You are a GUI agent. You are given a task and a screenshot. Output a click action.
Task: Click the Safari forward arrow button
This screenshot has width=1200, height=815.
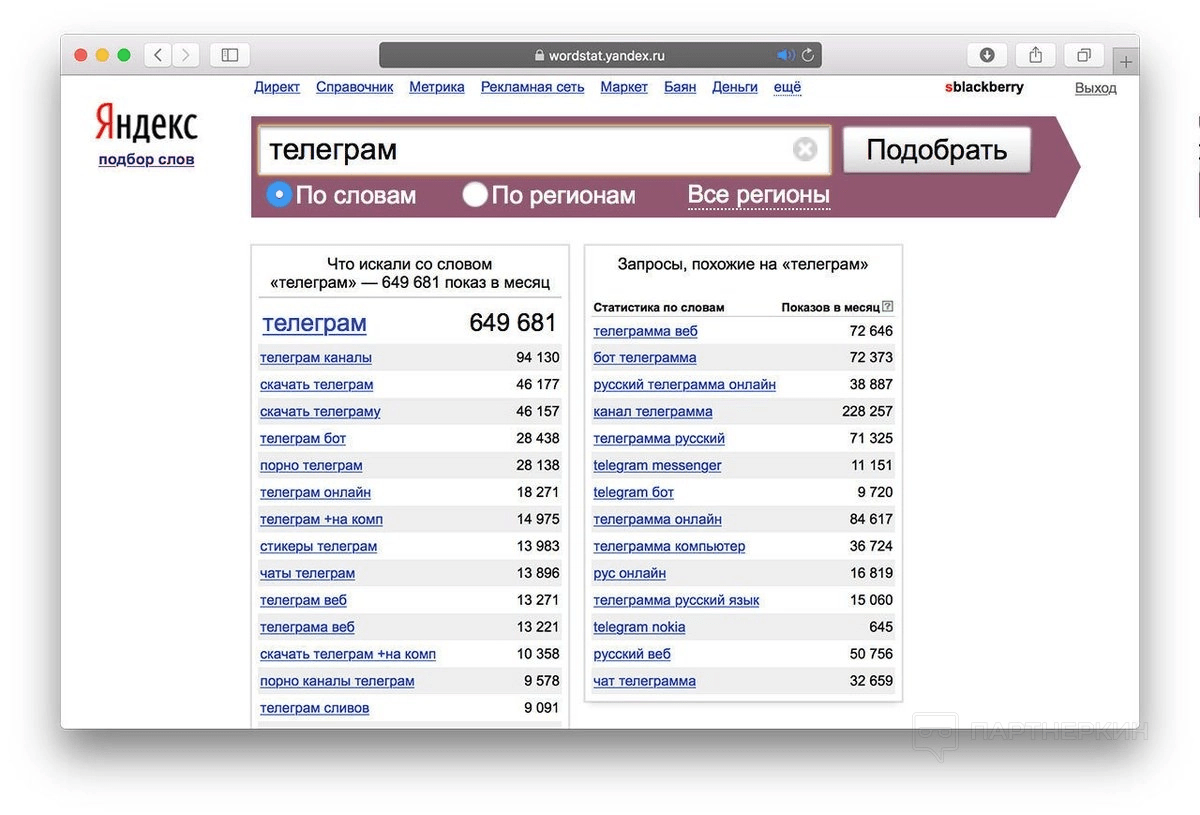pos(186,55)
